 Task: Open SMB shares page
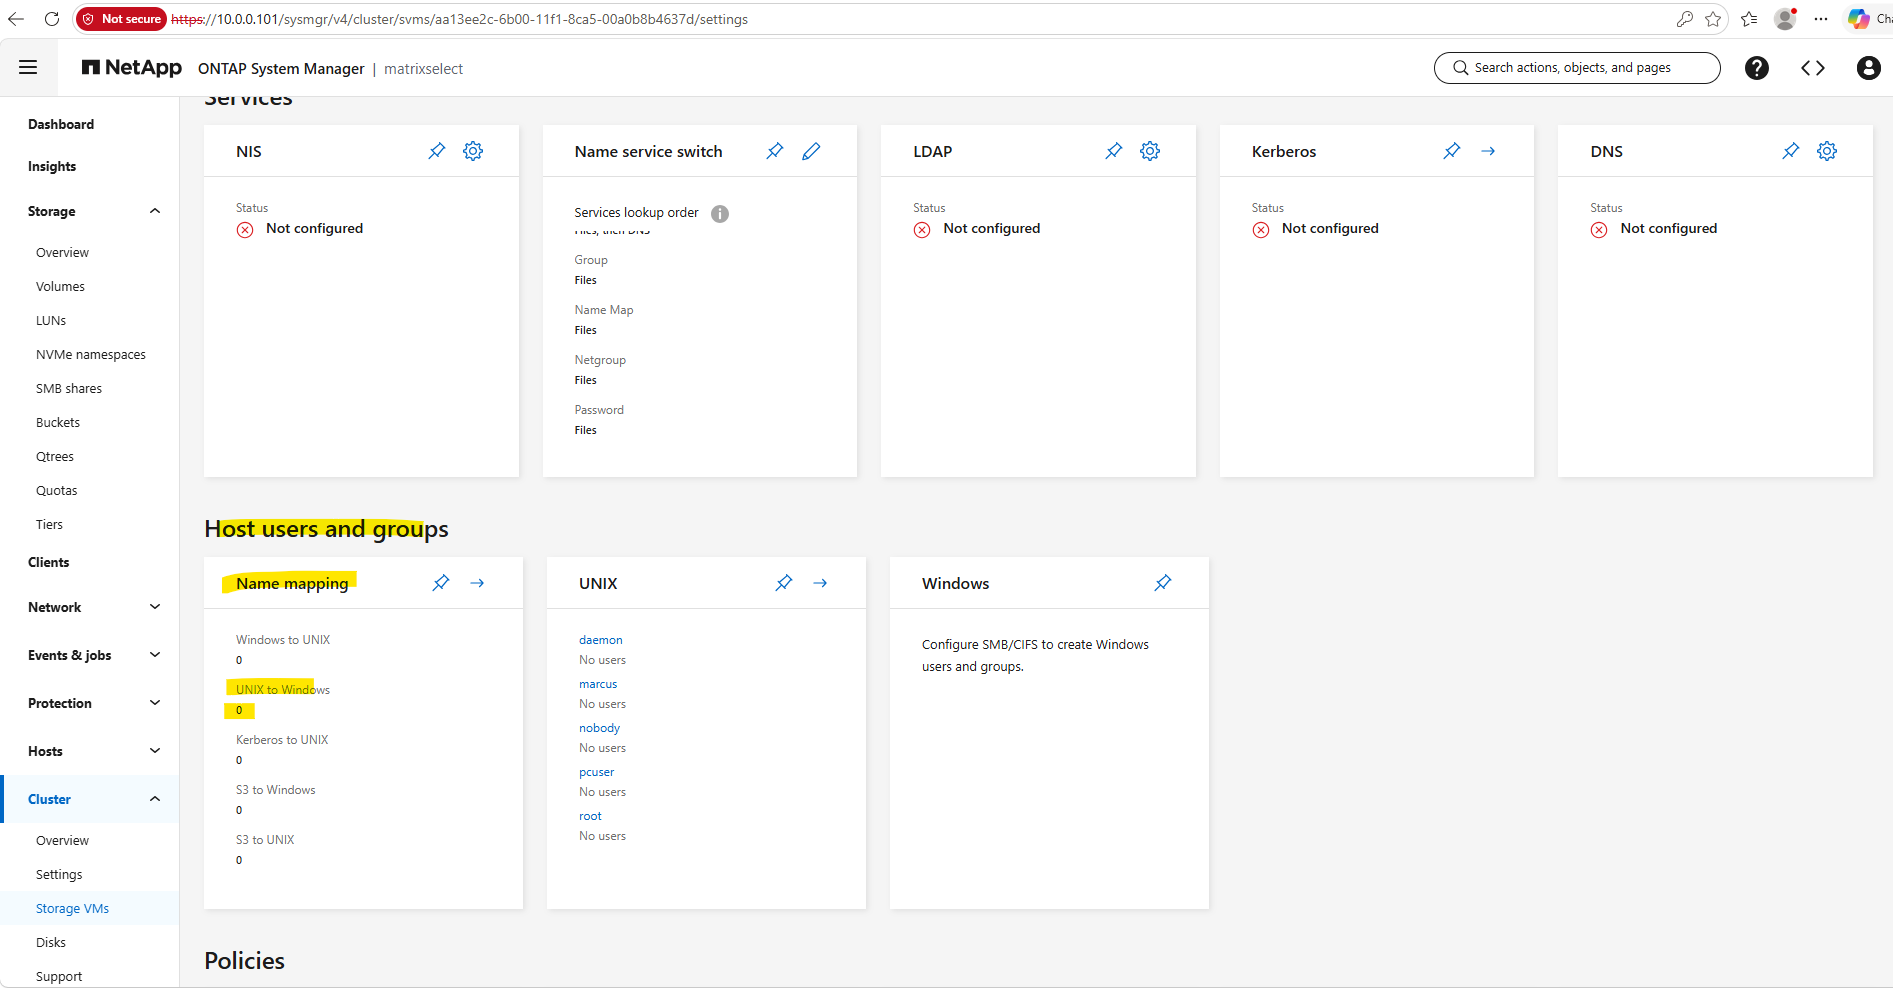(69, 389)
